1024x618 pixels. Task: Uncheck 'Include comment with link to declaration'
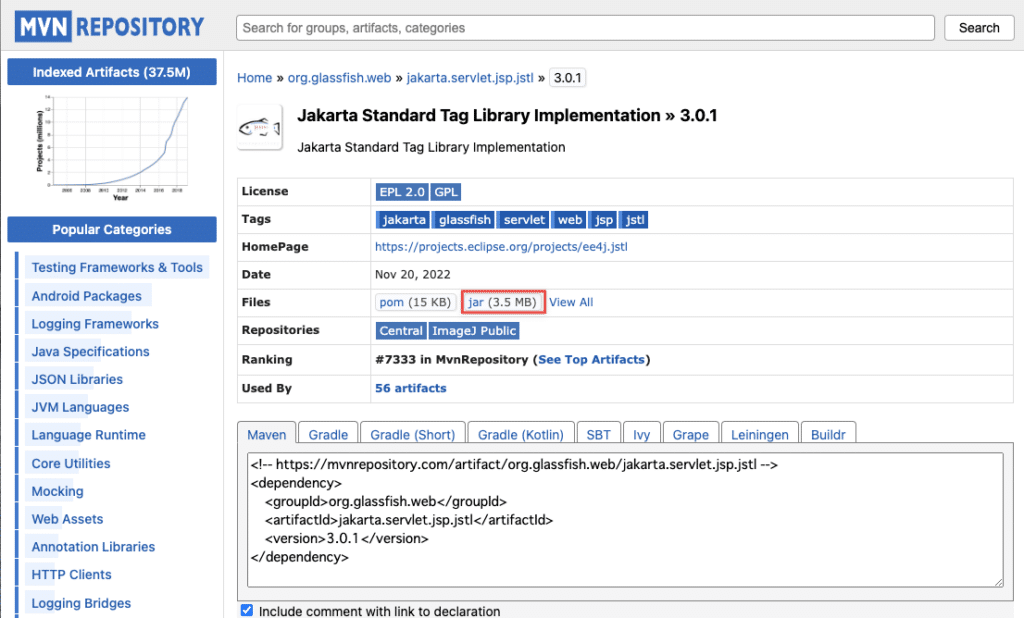(246, 610)
